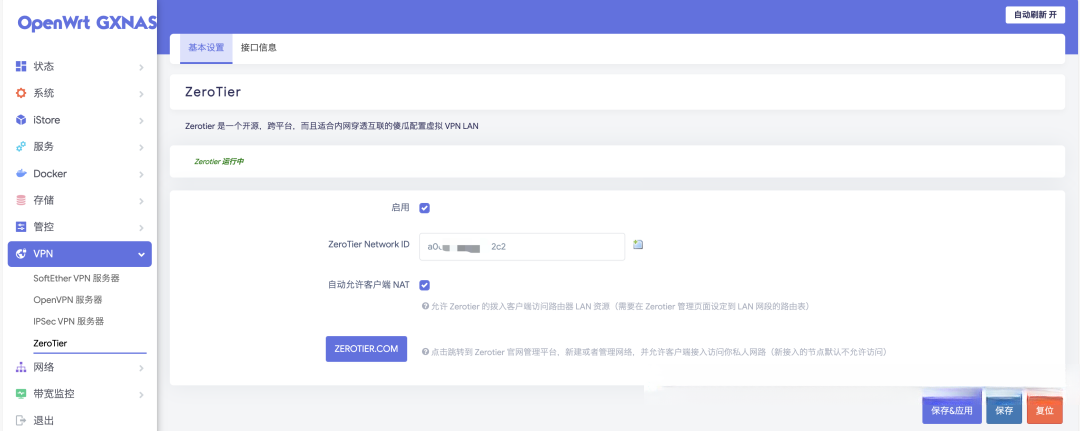Viewport: 1080px width, 431px height.
Task: Expand the 带宽监控 menu chevron
Action: pyautogui.click(x=141, y=395)
